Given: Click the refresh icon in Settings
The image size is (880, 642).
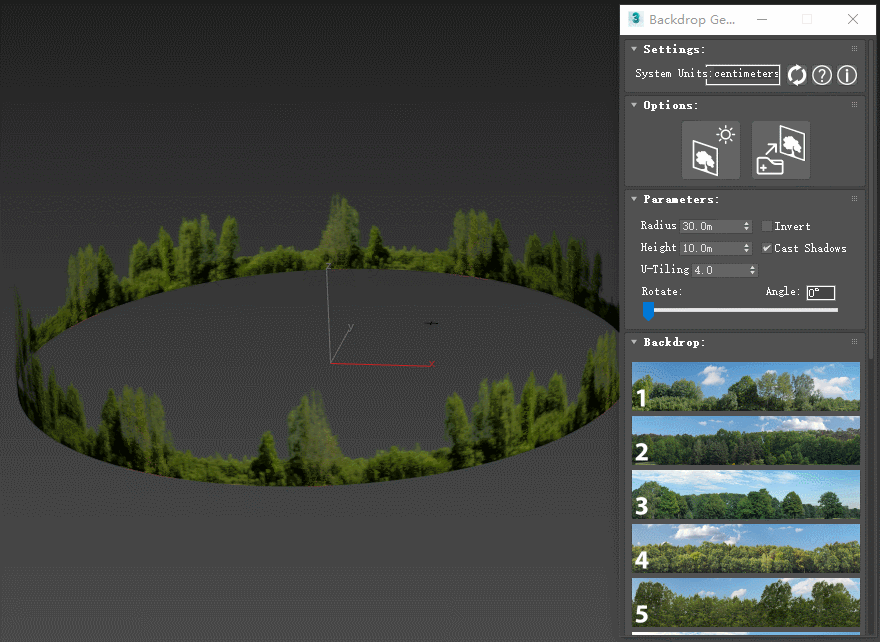Looking at the screenshot, I should [797, 75].
